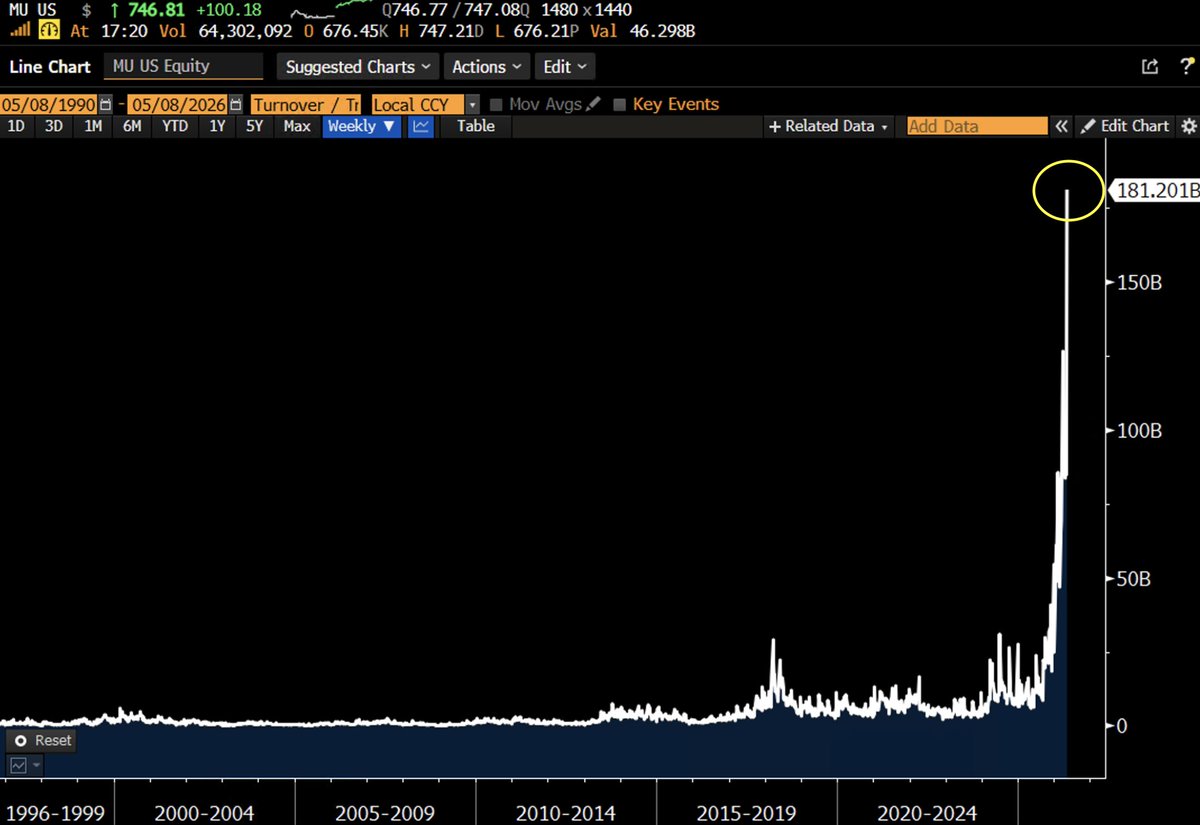Image resolution: width=1200 pixels, height=825 pixels.
Task: Click the Edit Chart button
Action: pos(1125,126)
